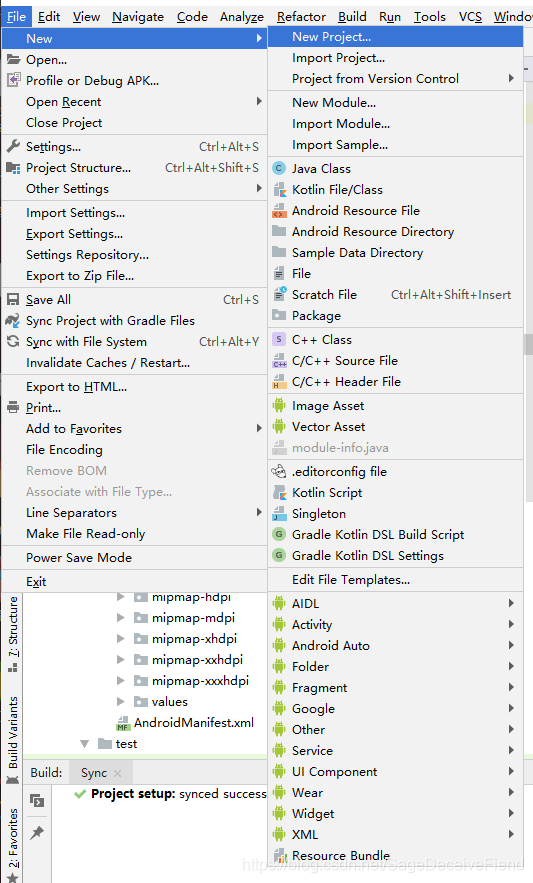Image resolution: width=533 pixels, height=883 pixels.
Task: Click the .editorconfig file icon
Action: 279,471
